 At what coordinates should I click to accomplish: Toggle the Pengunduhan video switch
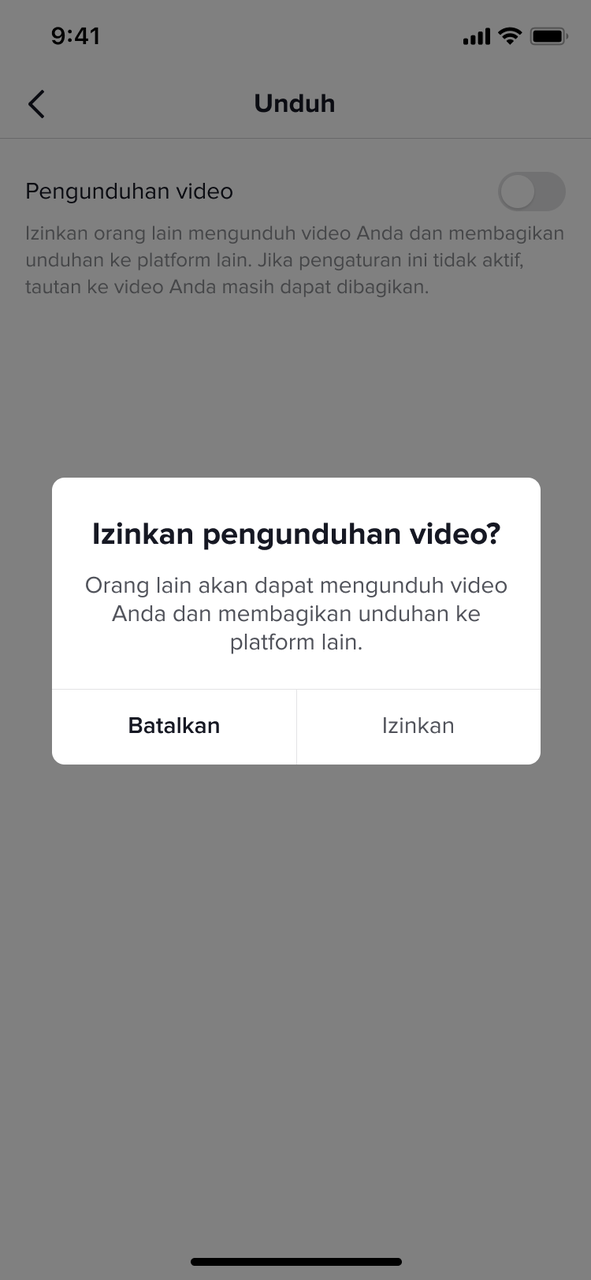(532, 191)
